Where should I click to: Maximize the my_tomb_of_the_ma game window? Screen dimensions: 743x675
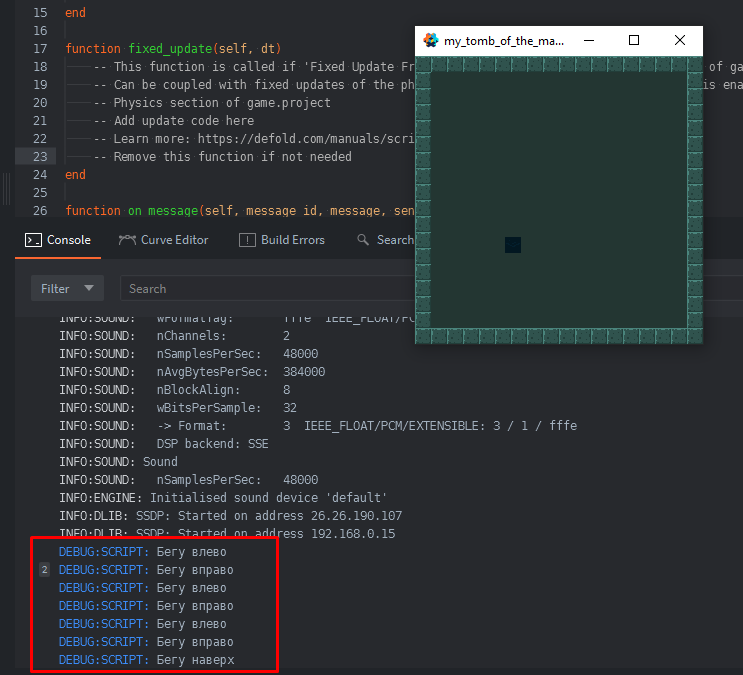point(634,41)
